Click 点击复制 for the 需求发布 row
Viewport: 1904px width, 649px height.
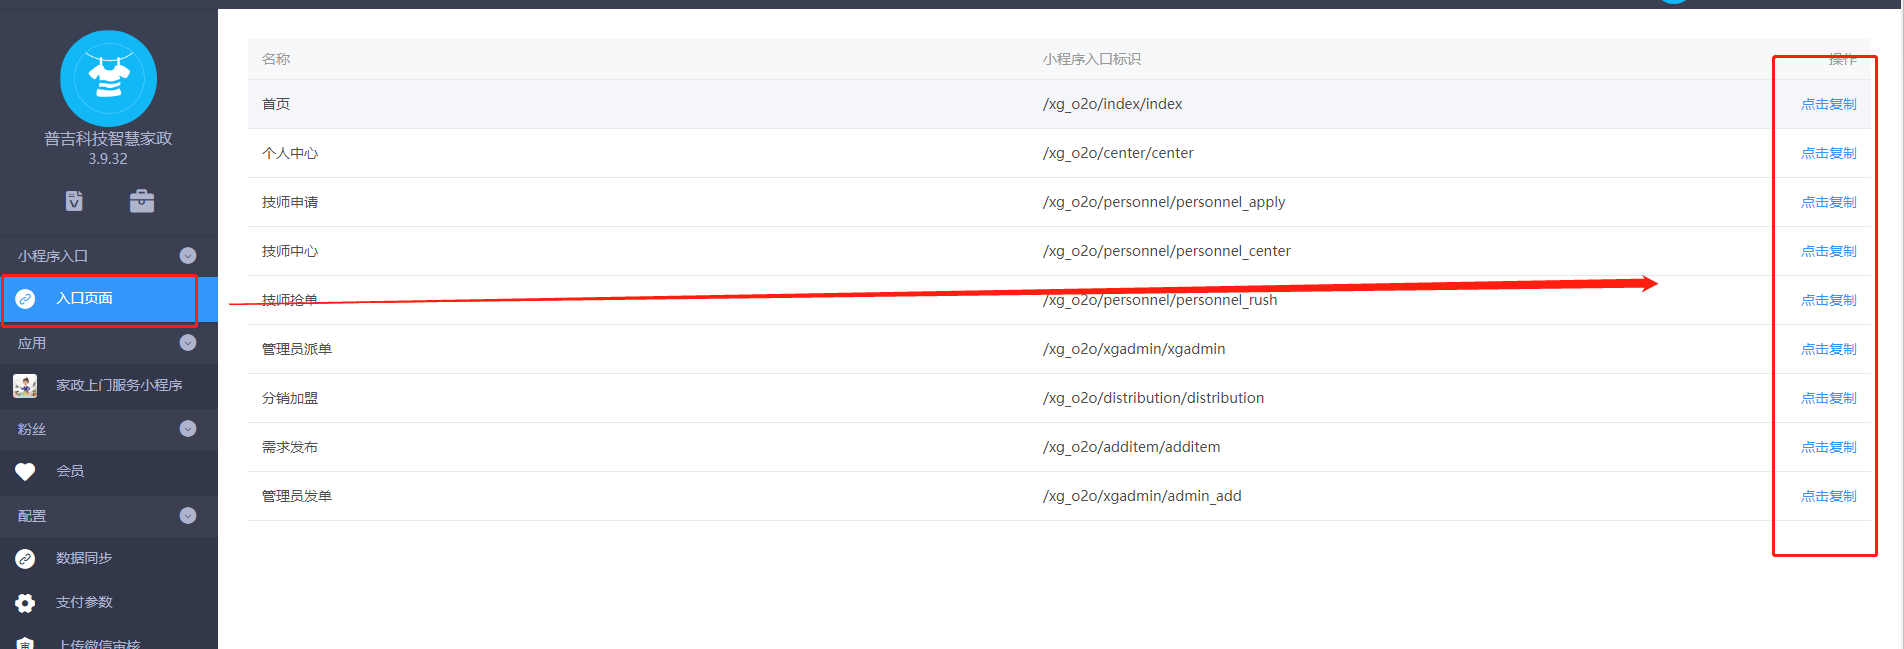pyautogui.click(x=1828, y=447)
